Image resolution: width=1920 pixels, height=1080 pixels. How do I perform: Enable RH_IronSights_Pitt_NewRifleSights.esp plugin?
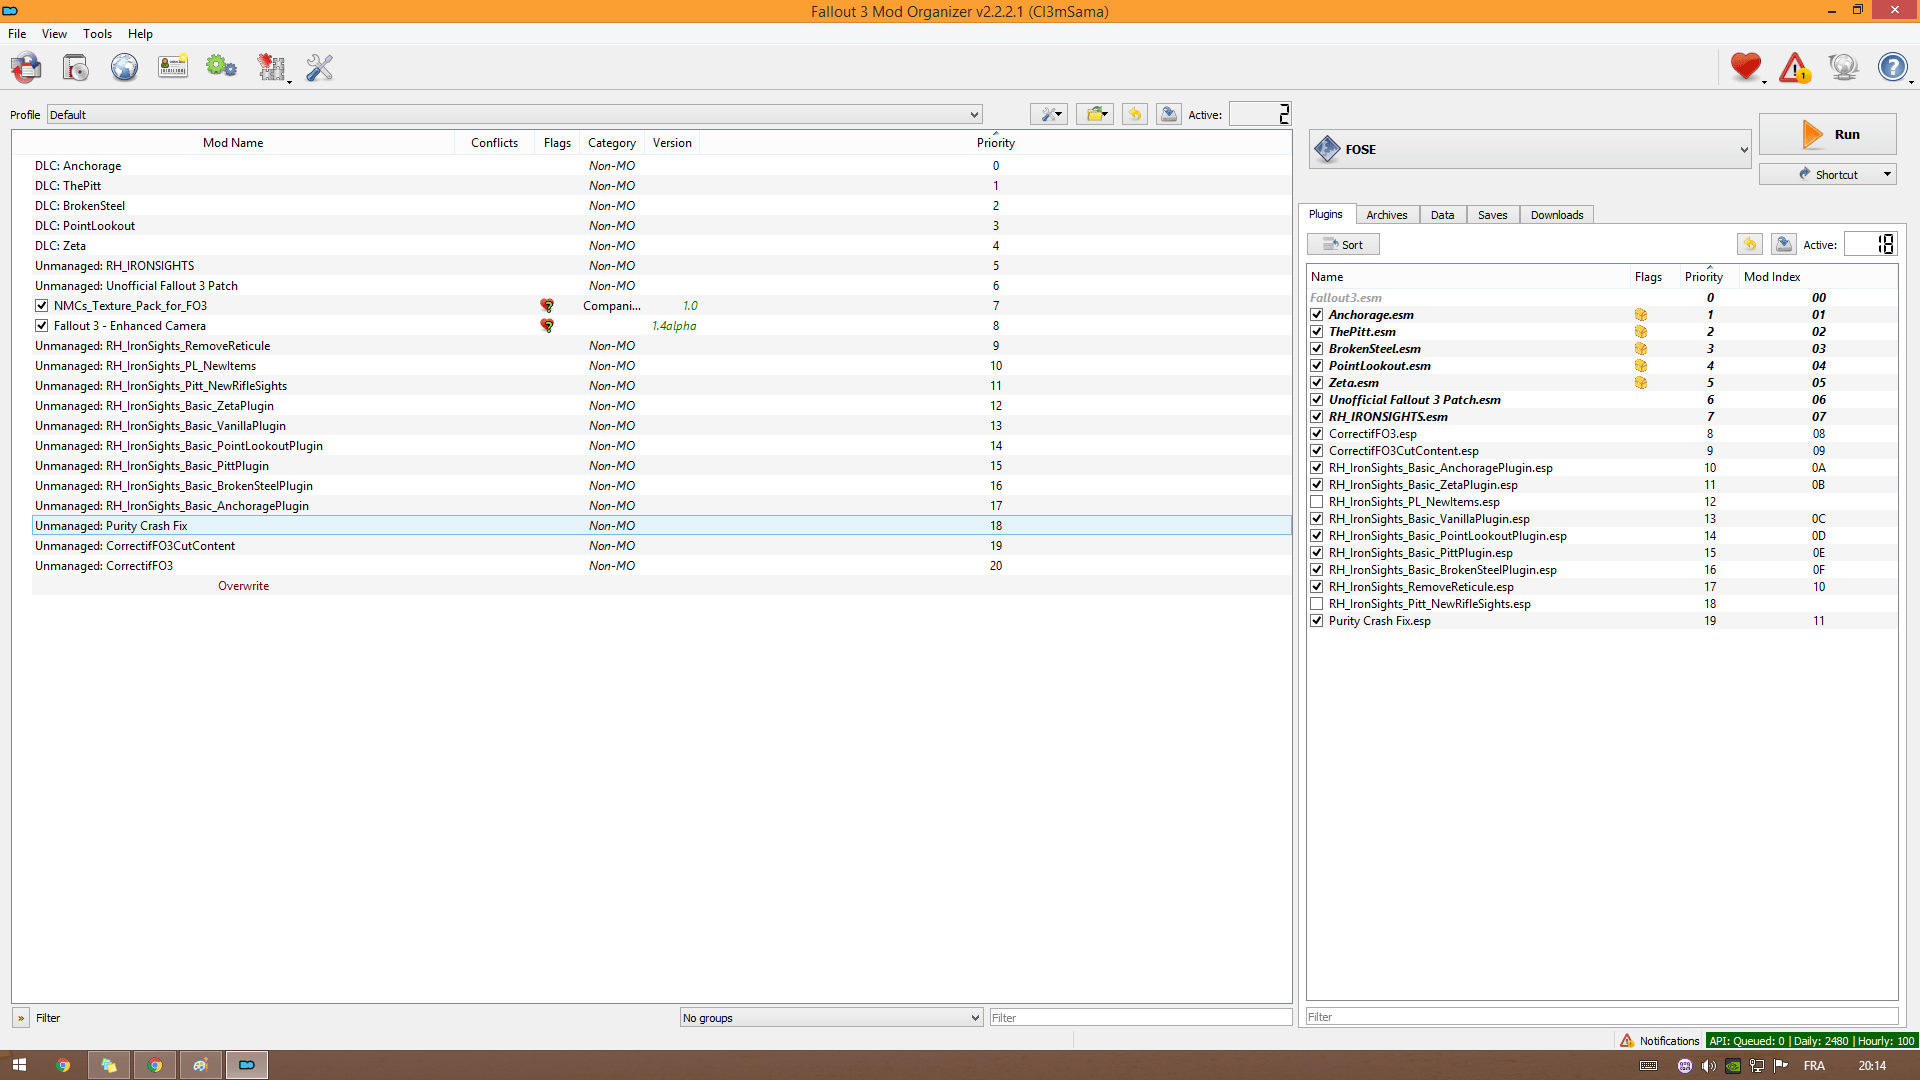click(x=1317, y=604)
